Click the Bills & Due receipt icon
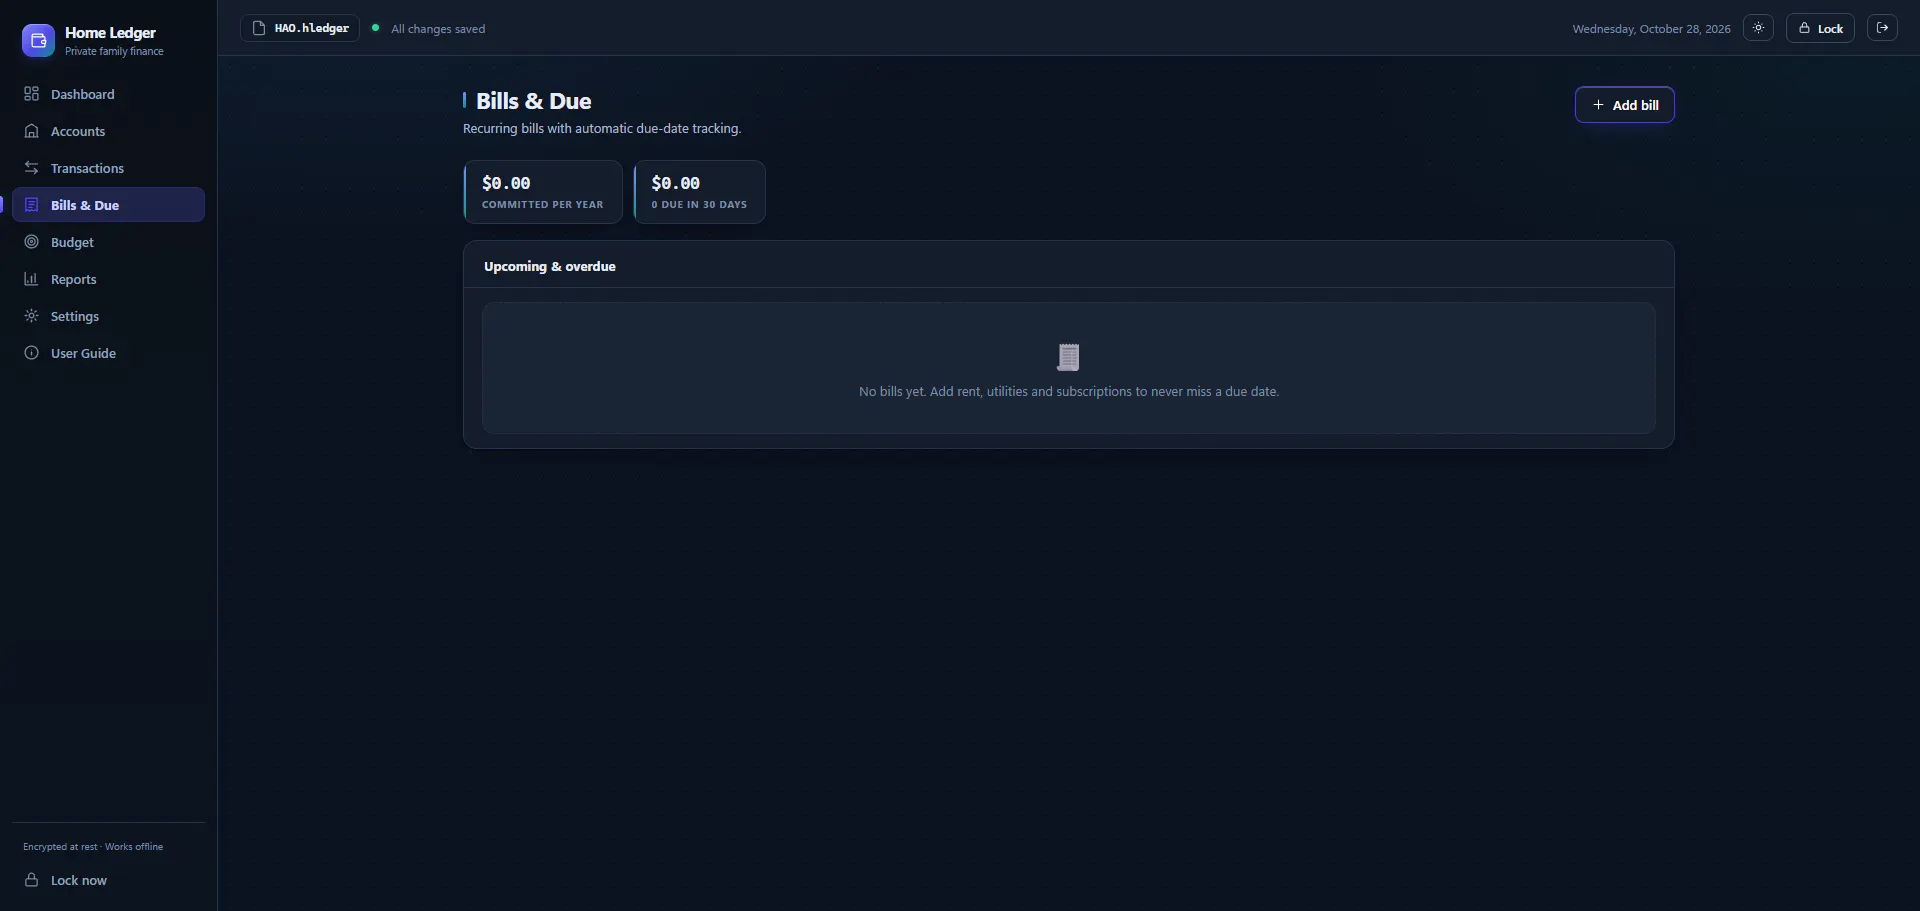This screenshot has height=911, width=1920. click(x=31, y=205)
